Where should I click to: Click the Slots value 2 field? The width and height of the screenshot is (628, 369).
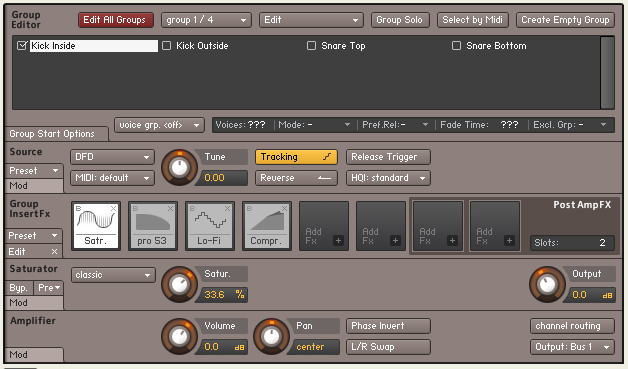coord(572,243)
